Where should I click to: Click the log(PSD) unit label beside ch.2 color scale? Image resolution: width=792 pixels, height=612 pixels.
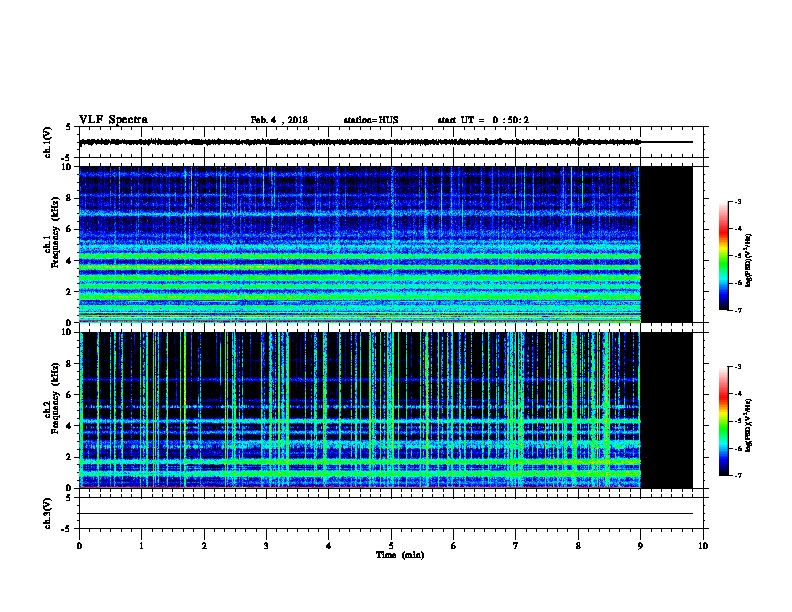(x=749, y=426)
